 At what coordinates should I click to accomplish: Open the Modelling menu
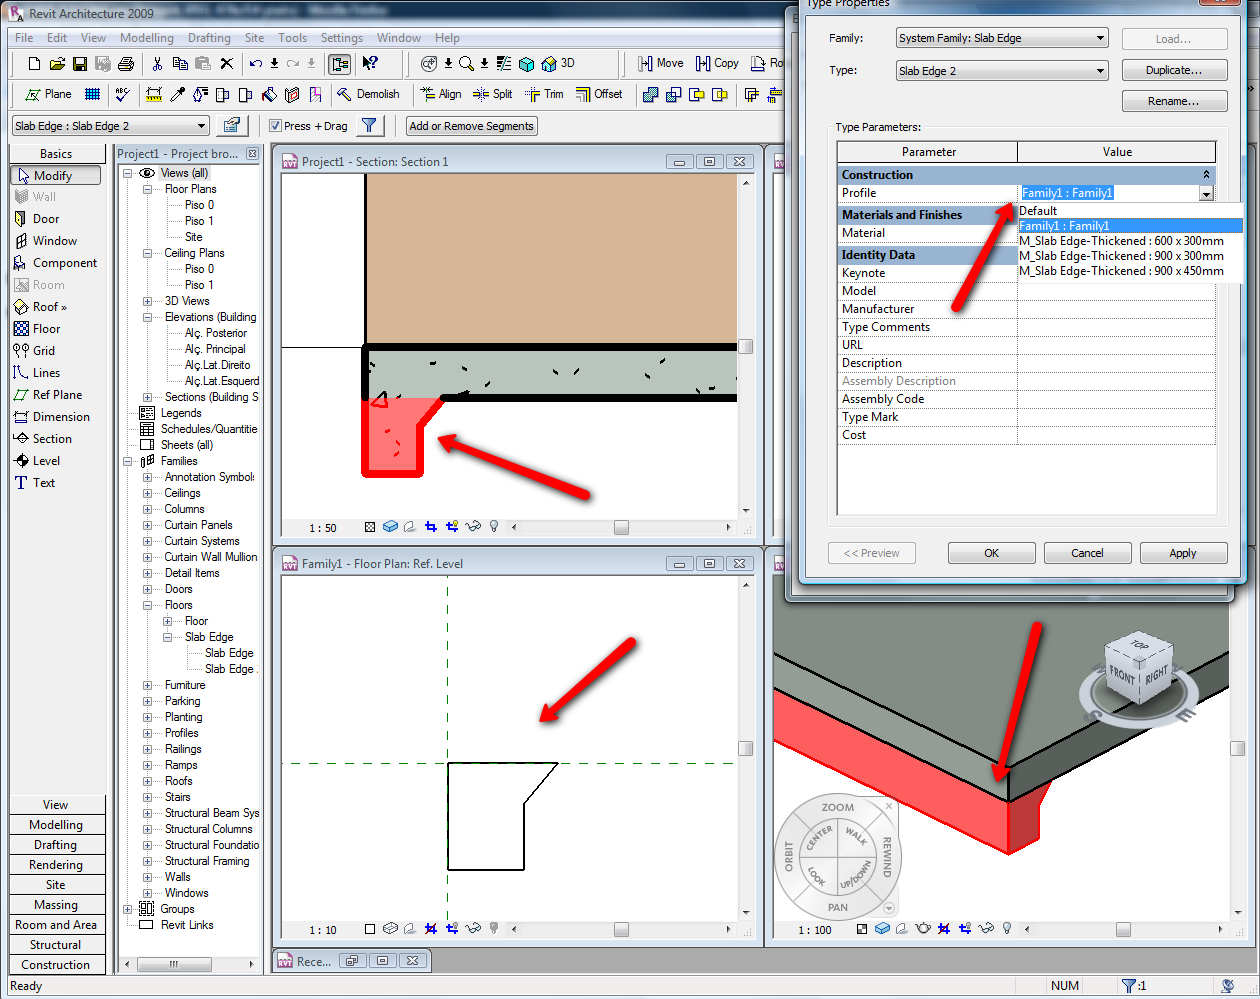[146, 38]
